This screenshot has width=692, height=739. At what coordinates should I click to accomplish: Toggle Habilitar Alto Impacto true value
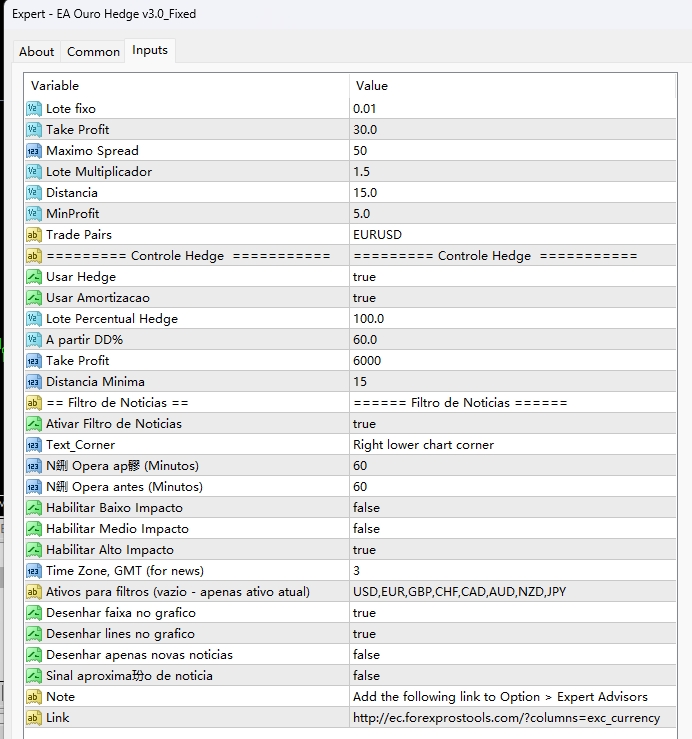tap(364, 549)
